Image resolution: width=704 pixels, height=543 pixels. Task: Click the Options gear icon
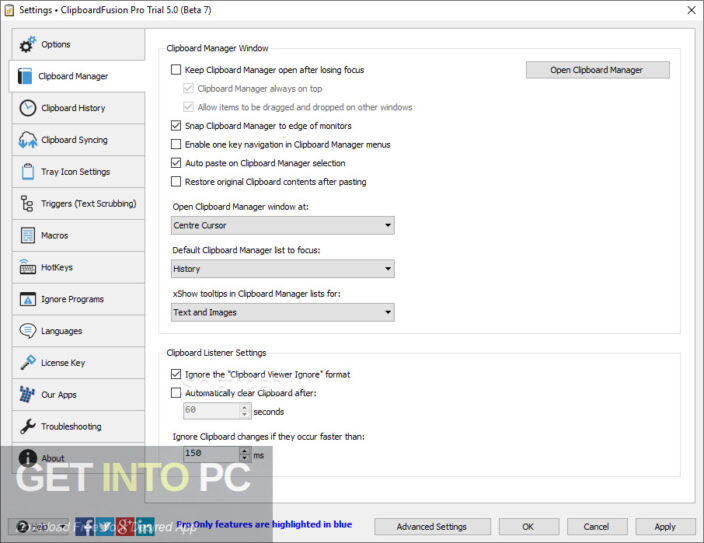(27, 44)
